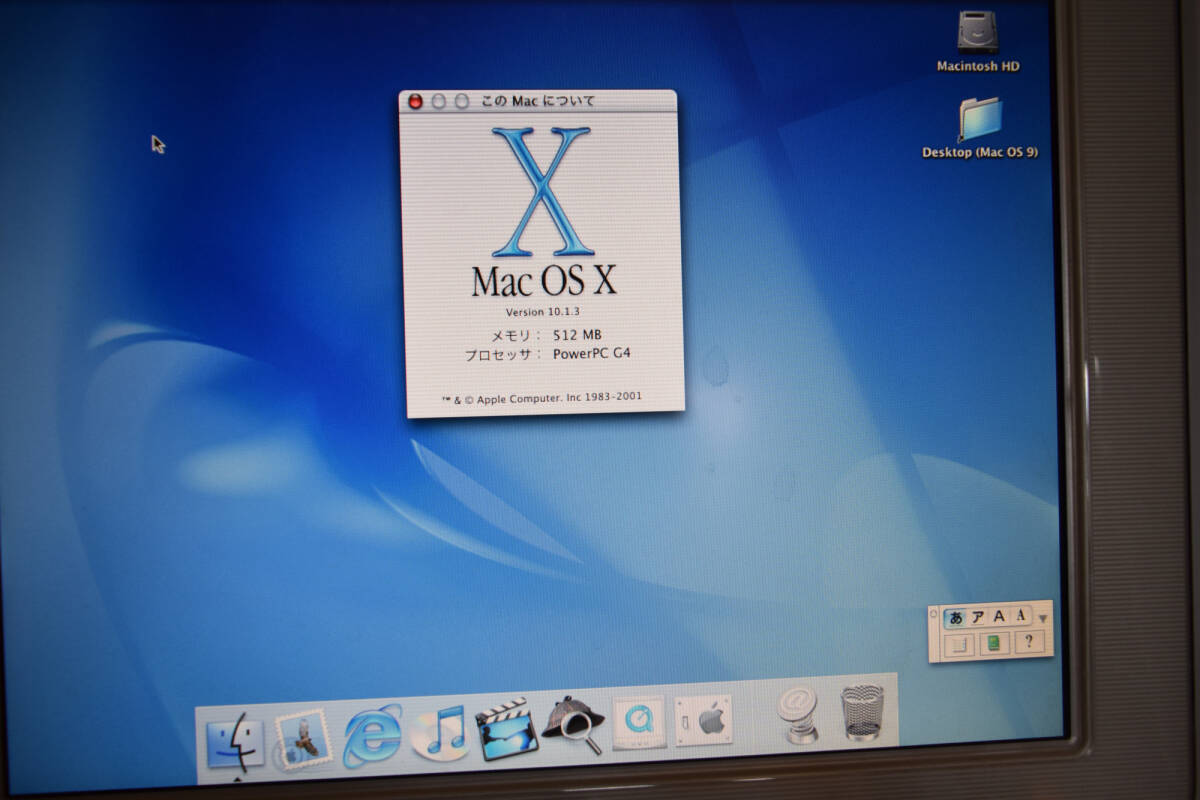The width and height of the screenshot is (1200, 800).
Task: Open Finder from the Dock
Action: (x=234, y=745)
